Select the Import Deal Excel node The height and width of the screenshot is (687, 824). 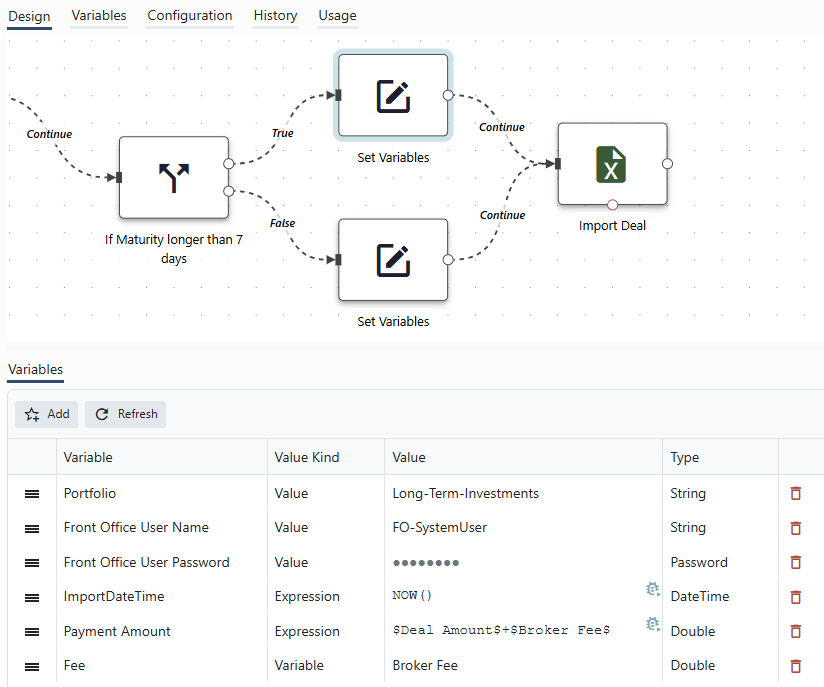(x=612, y=164)
